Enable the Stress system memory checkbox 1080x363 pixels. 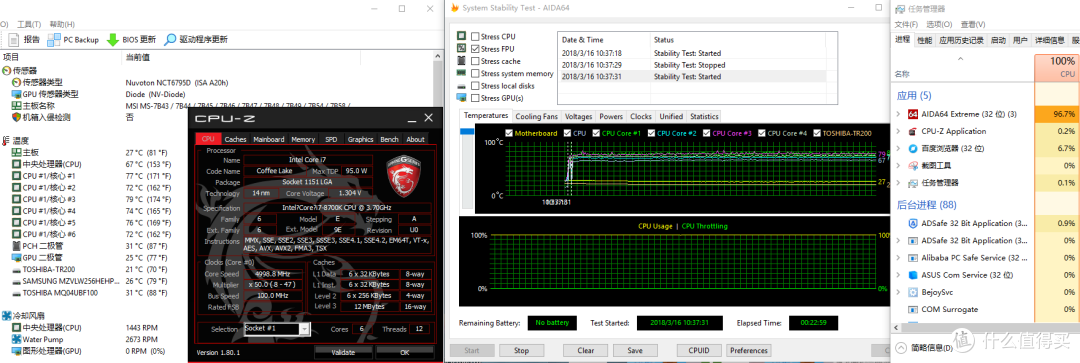[x=475, y=74]
